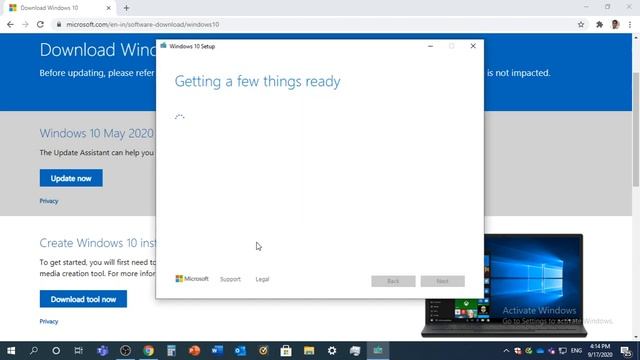Click the Create Windows 10 installation heading

click(x=98, y=243)
